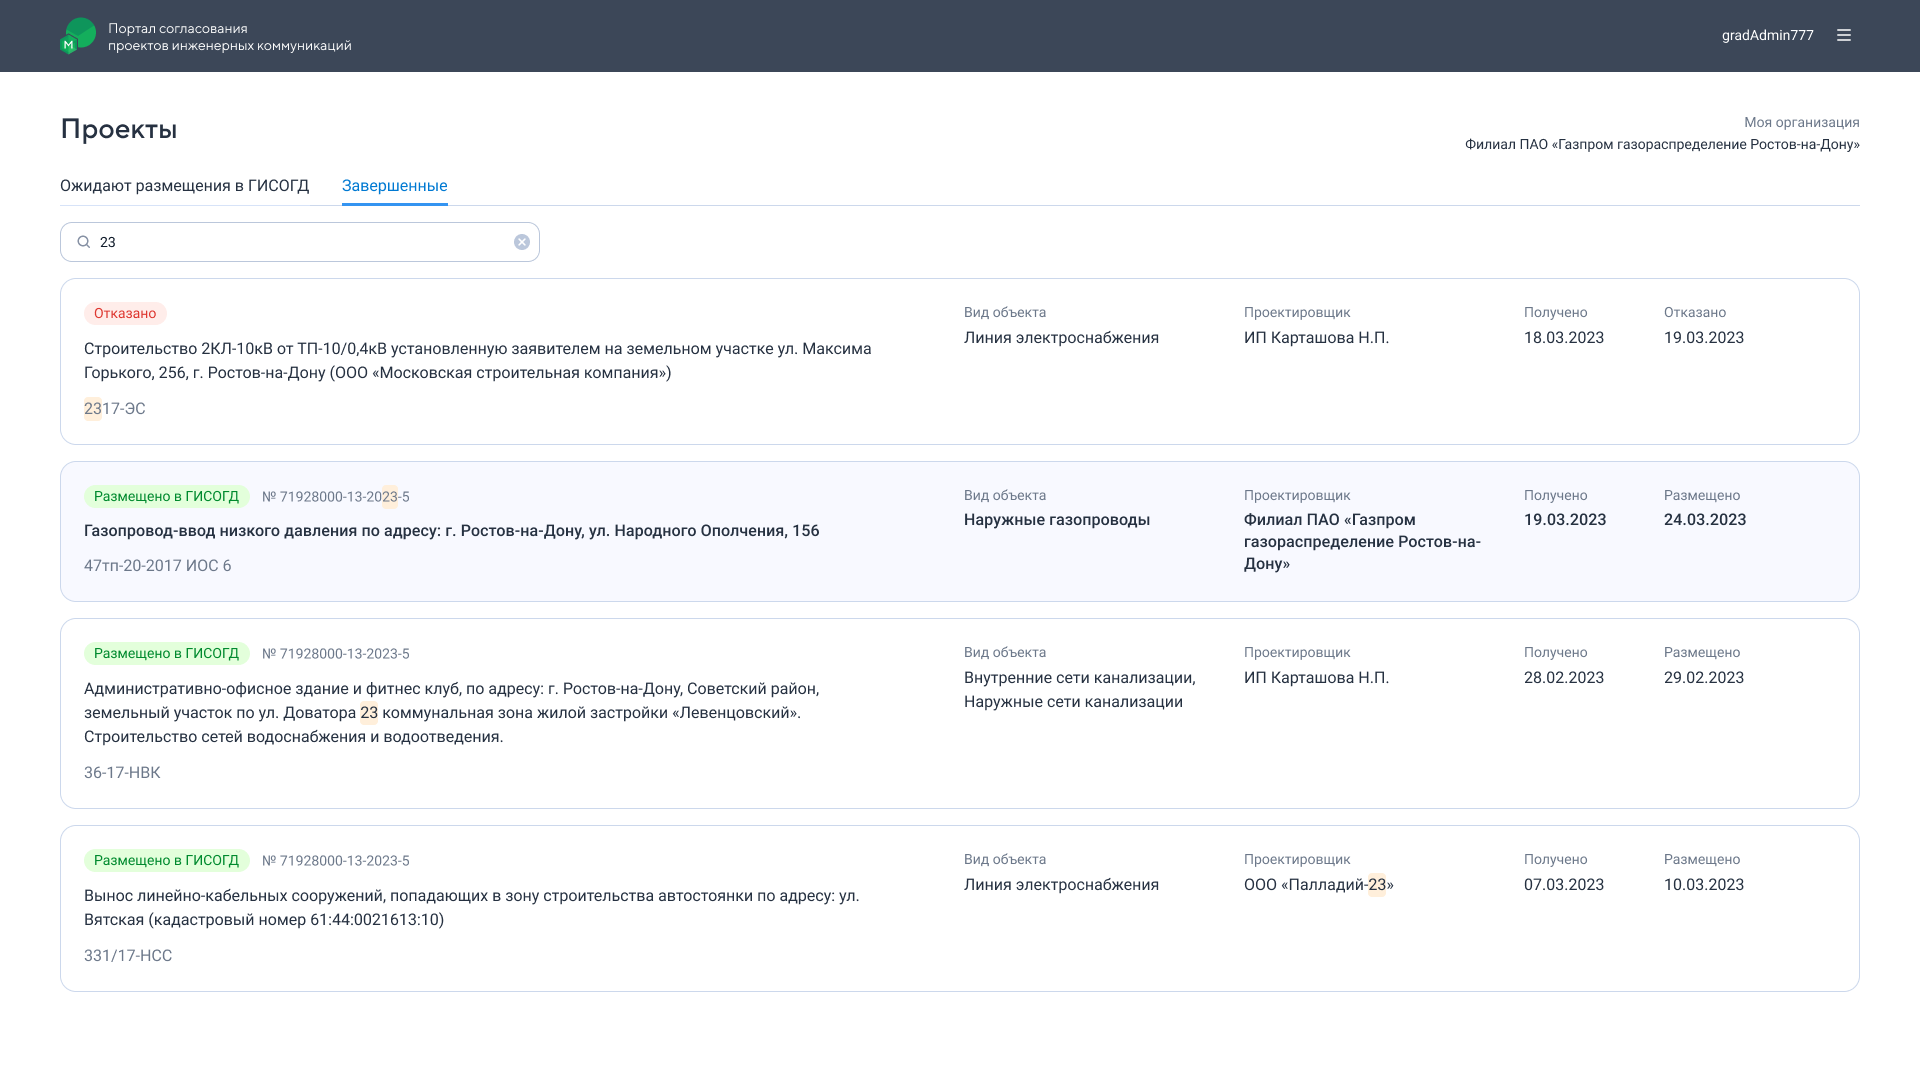Click Внутренние сети канализации object type
Image resolution: width=1920 pixels, height=1072 pixels.
pyautogui.click(x=1080, y=678)
